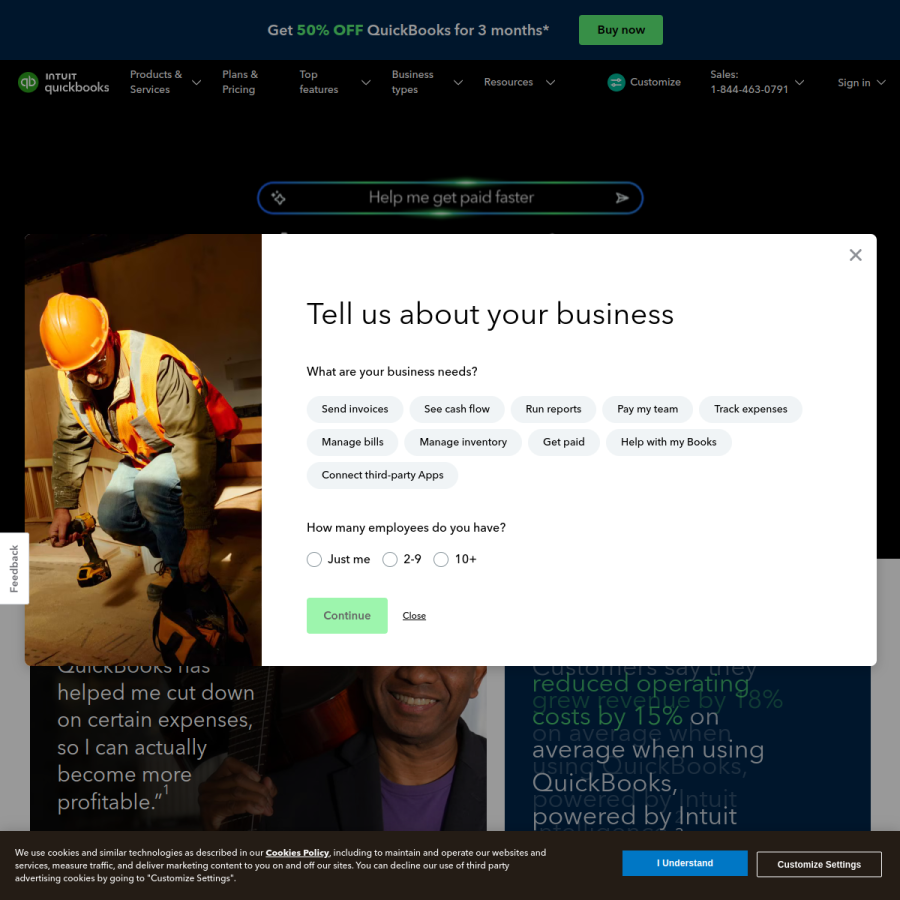Click the Sign in menu item

pos(854,83)
